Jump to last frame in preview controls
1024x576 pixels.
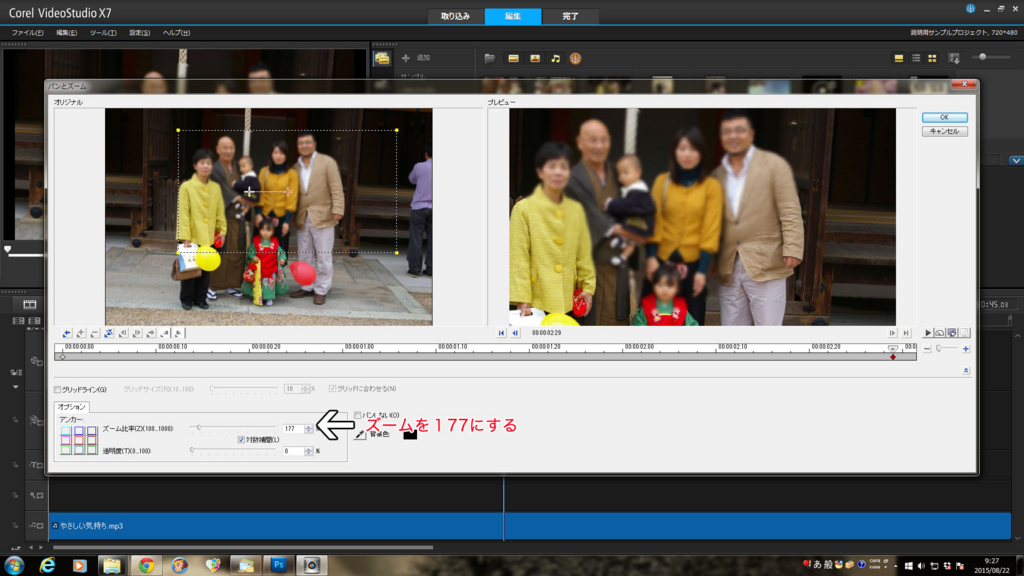point(906,333)
